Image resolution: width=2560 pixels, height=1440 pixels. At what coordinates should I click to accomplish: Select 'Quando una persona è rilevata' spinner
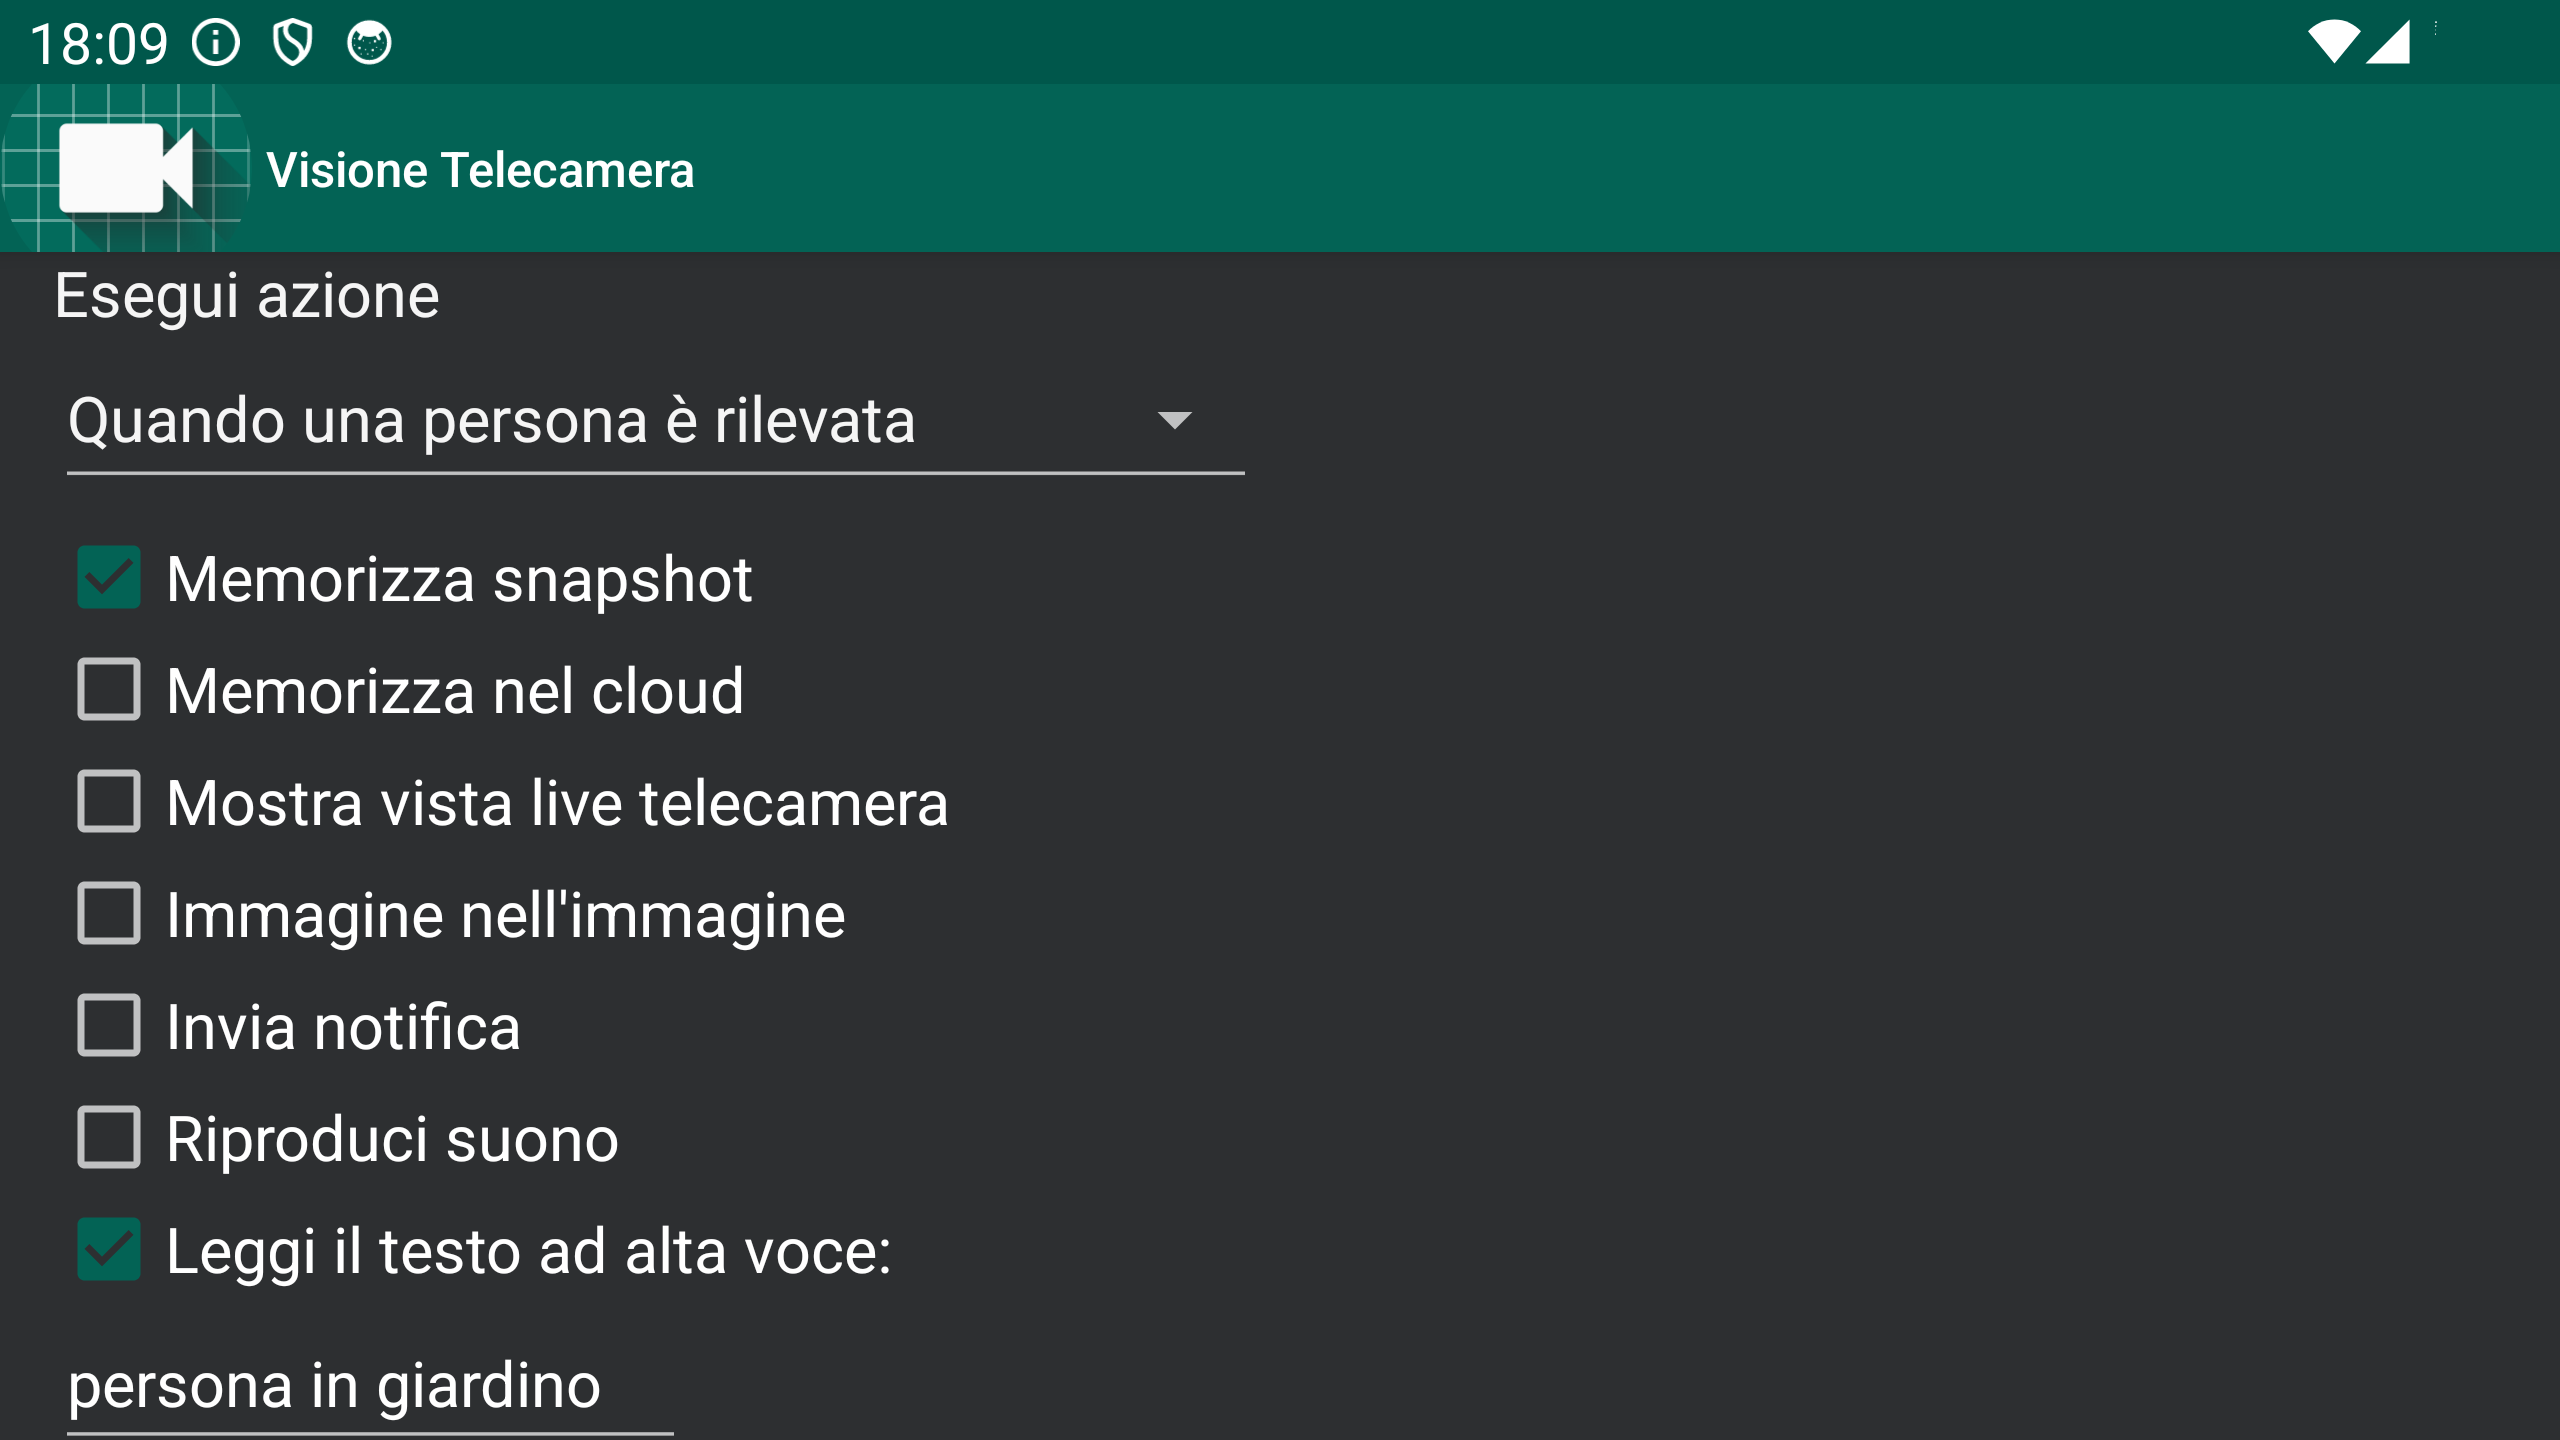pos(655,421)
